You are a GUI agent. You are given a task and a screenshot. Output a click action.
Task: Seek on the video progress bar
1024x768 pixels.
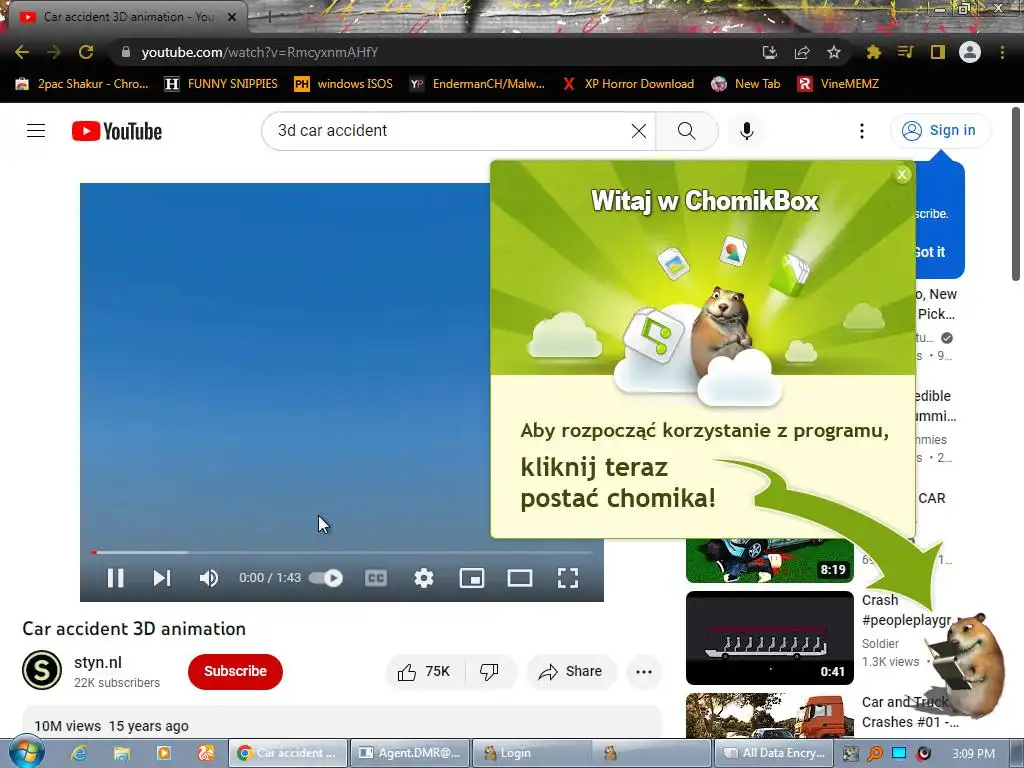click(342, 552)
